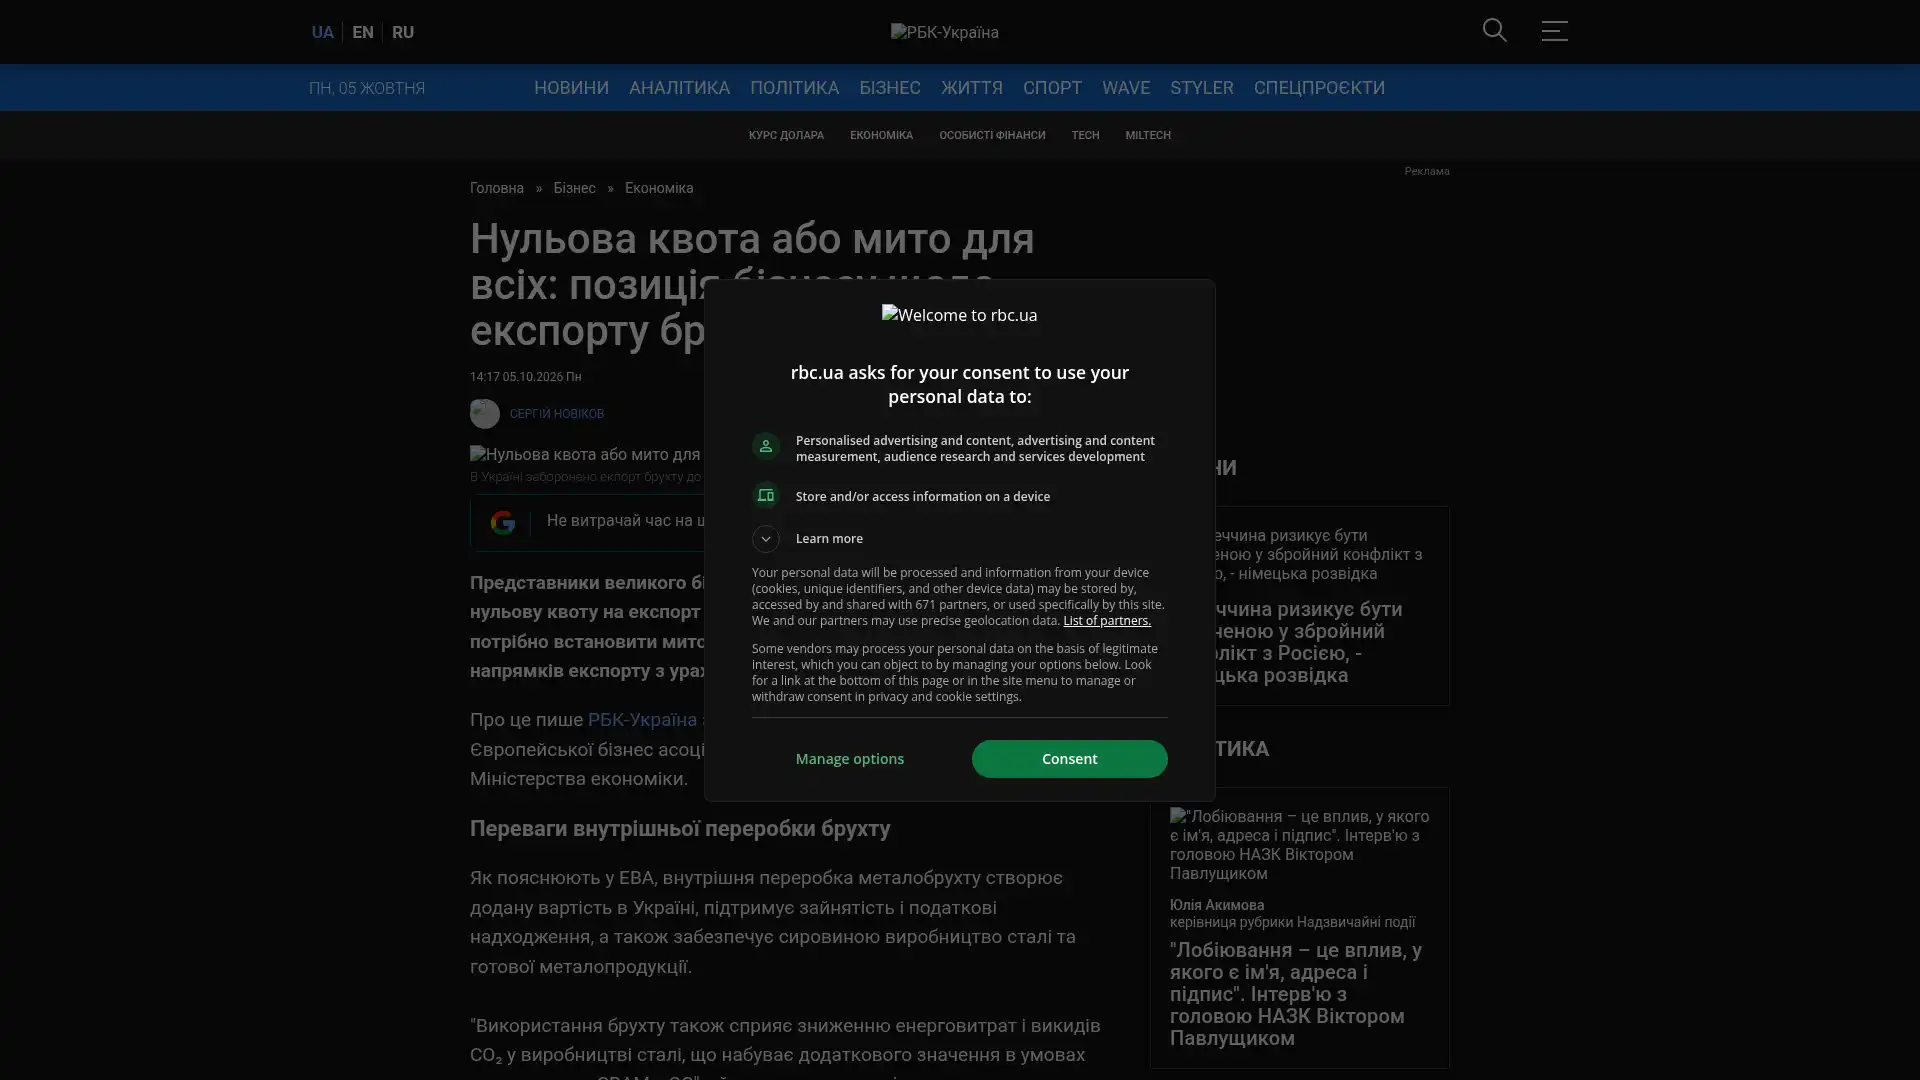Switch site language to EN
1920x1080 pixels.
tap(363, 32)
